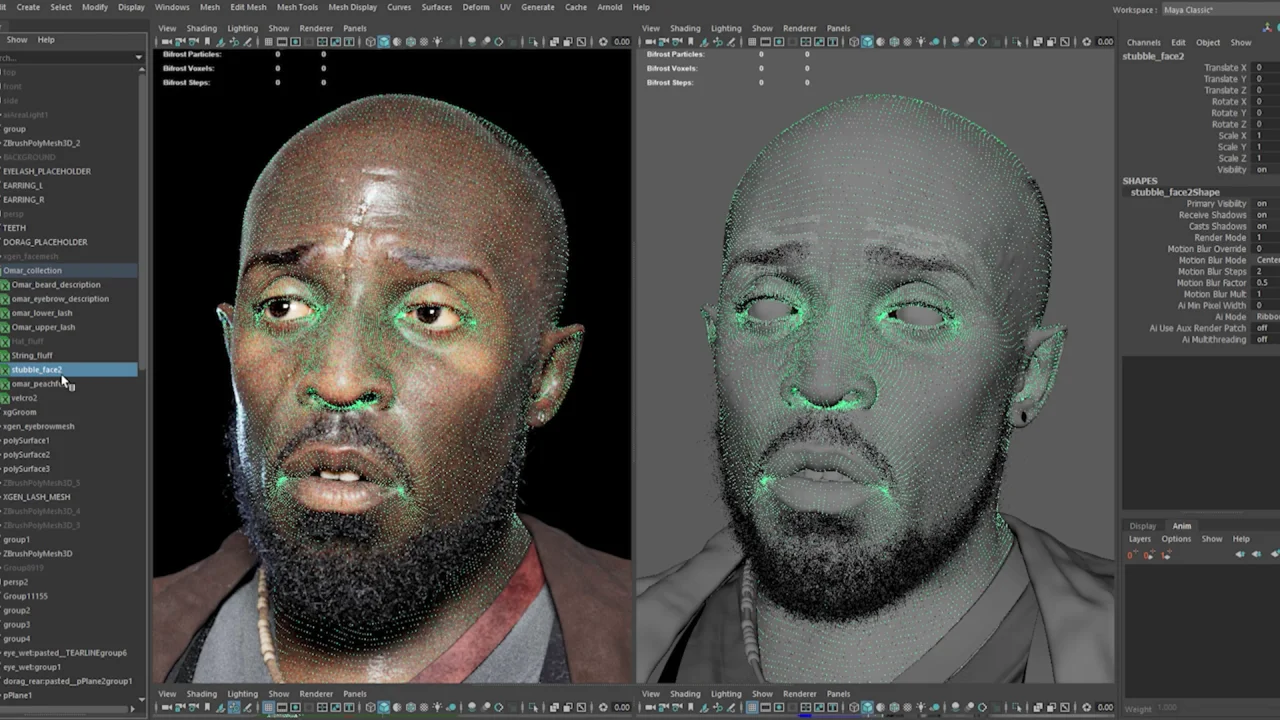Open Ai Mode value dropdown

(1267, 317)
